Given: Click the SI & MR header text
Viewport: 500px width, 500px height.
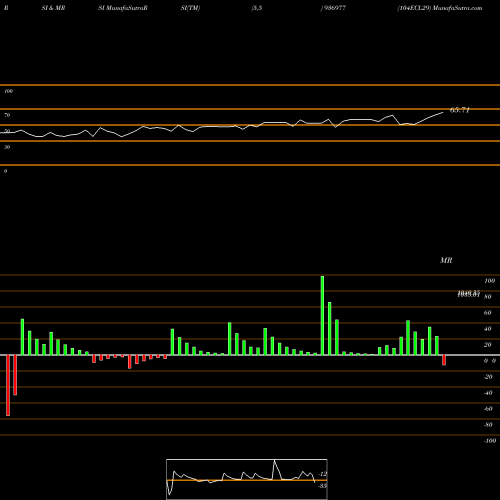Looking at the screenshot, I should (x=53, y=8).
